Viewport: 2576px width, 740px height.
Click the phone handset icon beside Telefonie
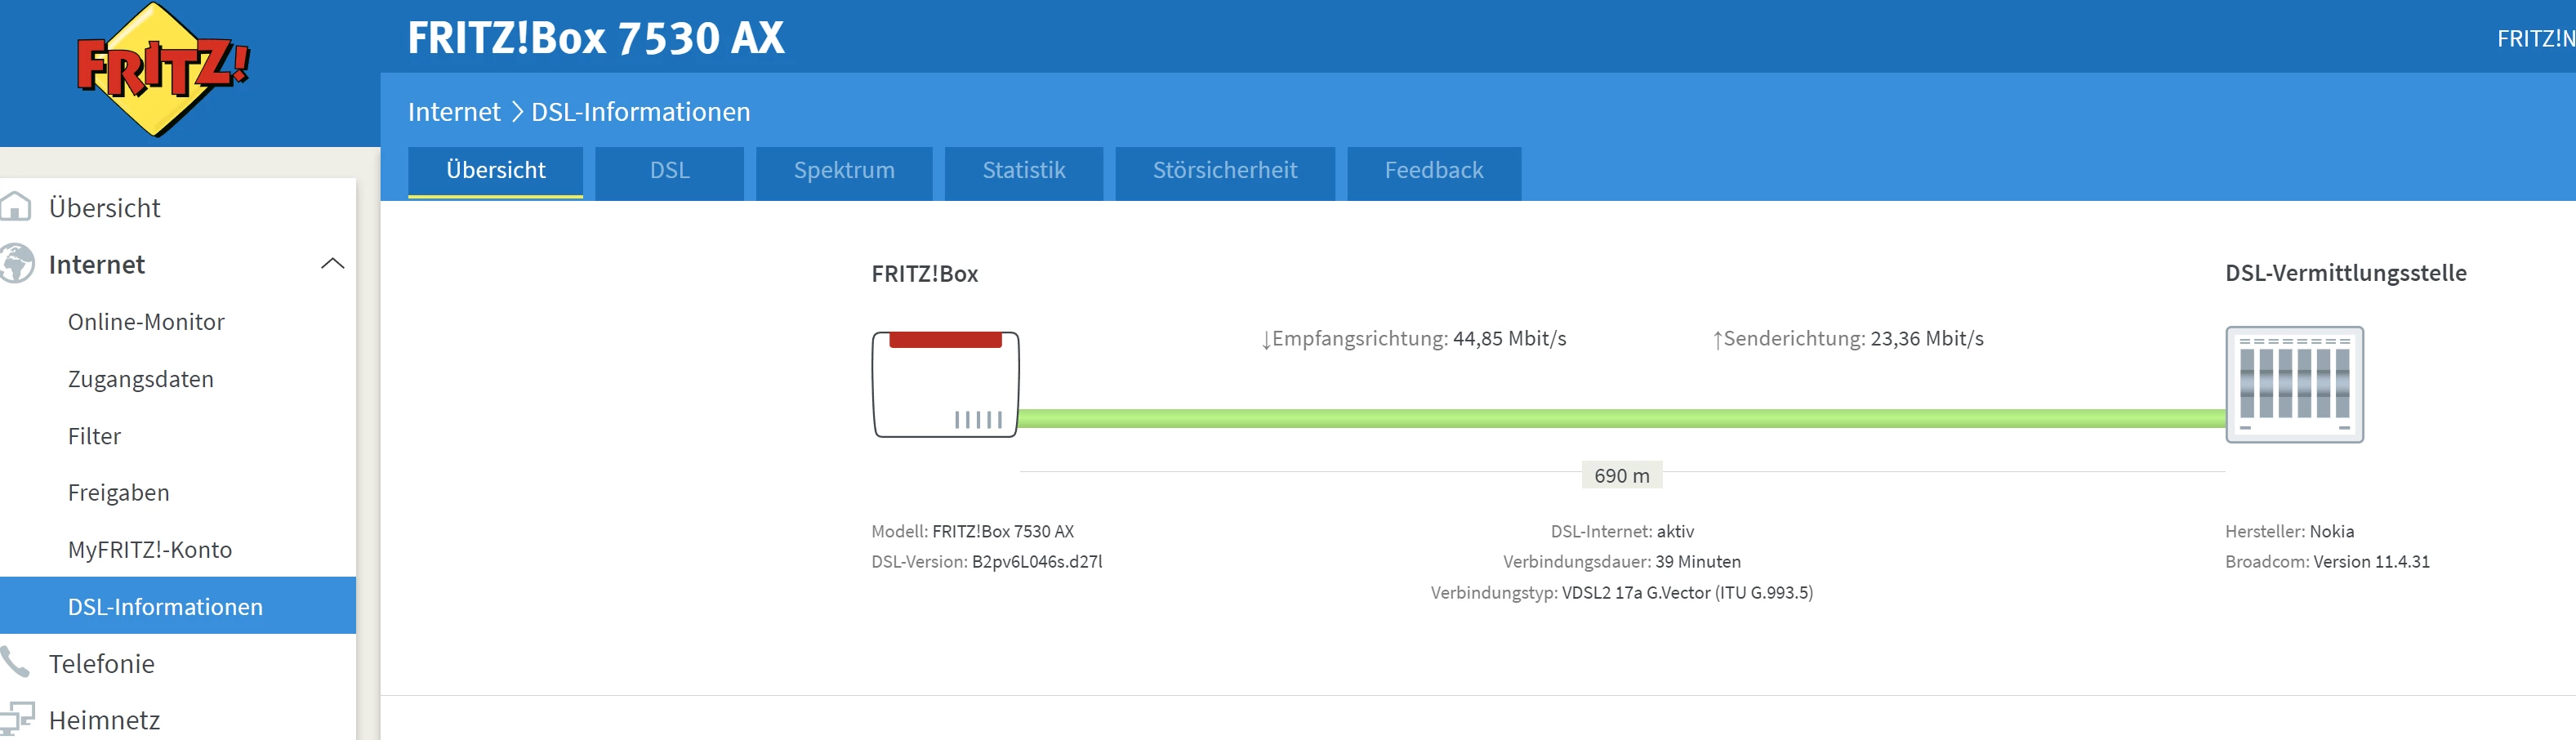tap(14, 662)
